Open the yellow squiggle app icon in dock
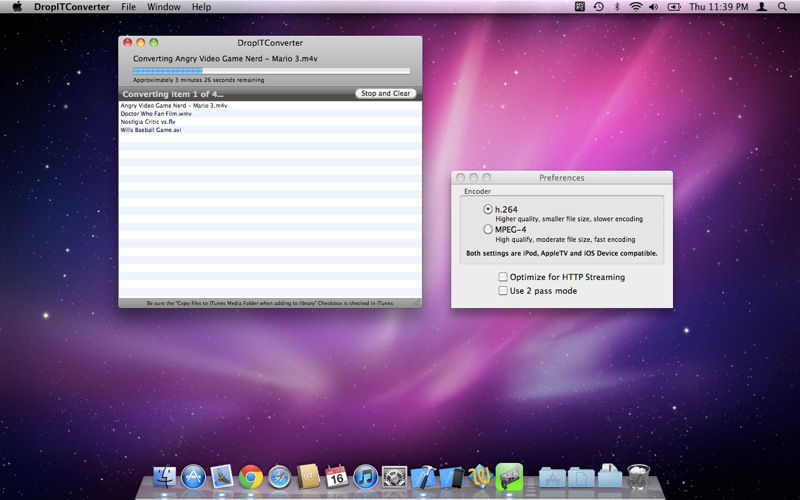This screenshot has width=800, height=500. pyautogui.click(x=480, y=477)
